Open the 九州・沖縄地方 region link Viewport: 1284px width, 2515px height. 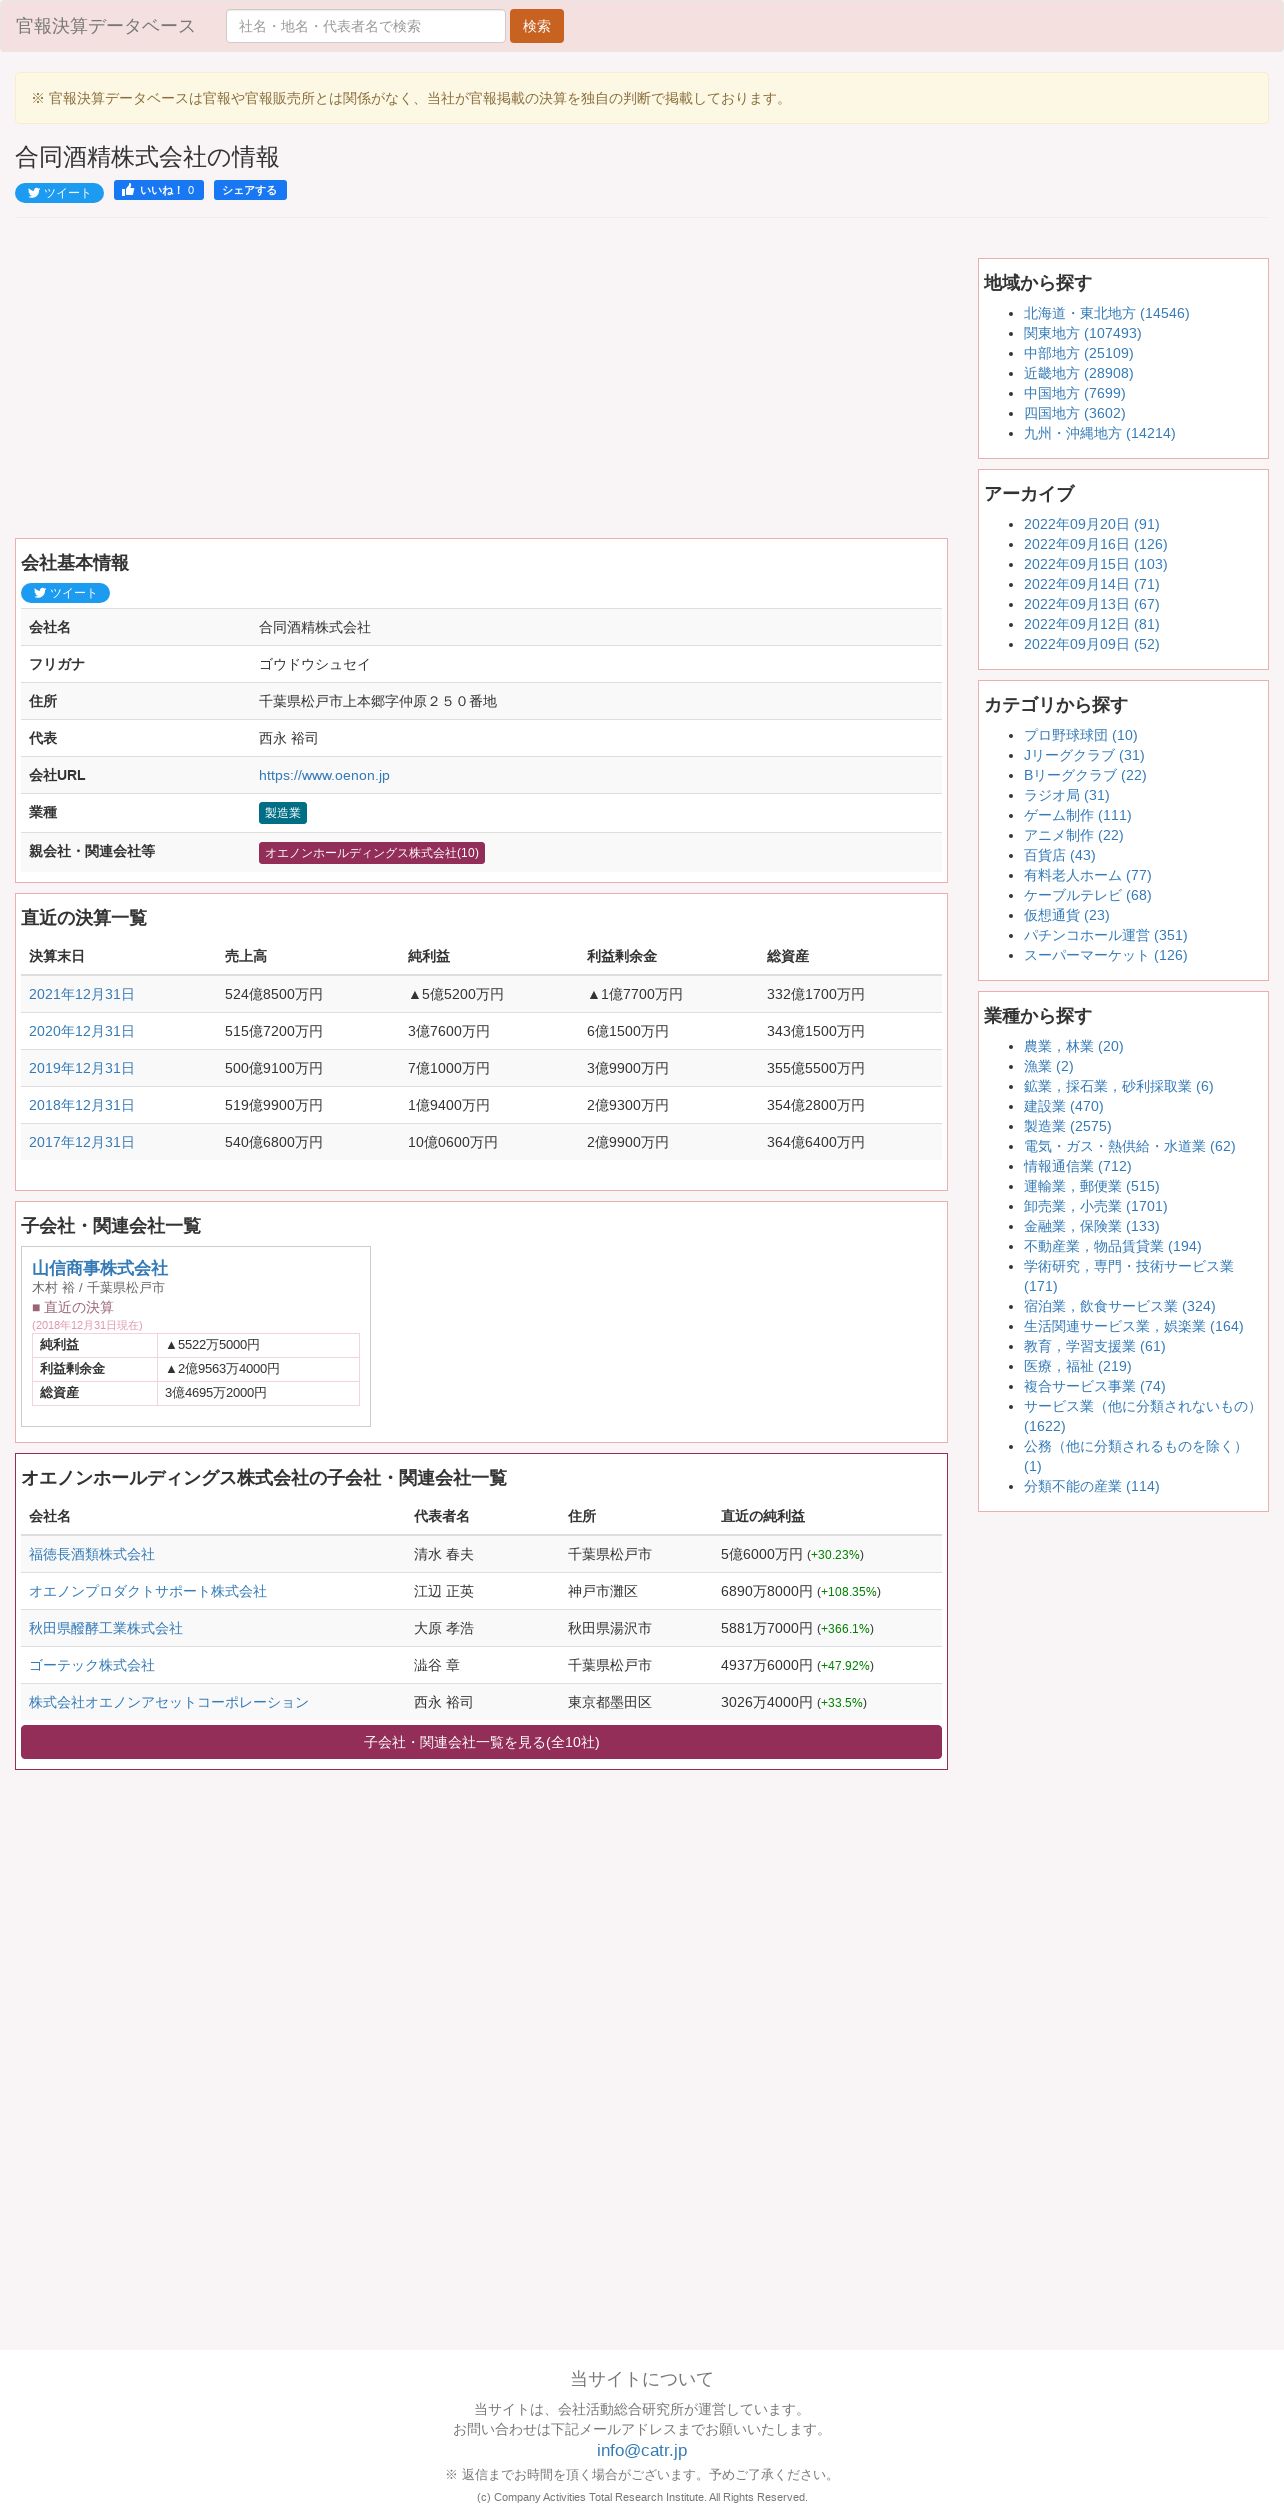(1099, 433)
